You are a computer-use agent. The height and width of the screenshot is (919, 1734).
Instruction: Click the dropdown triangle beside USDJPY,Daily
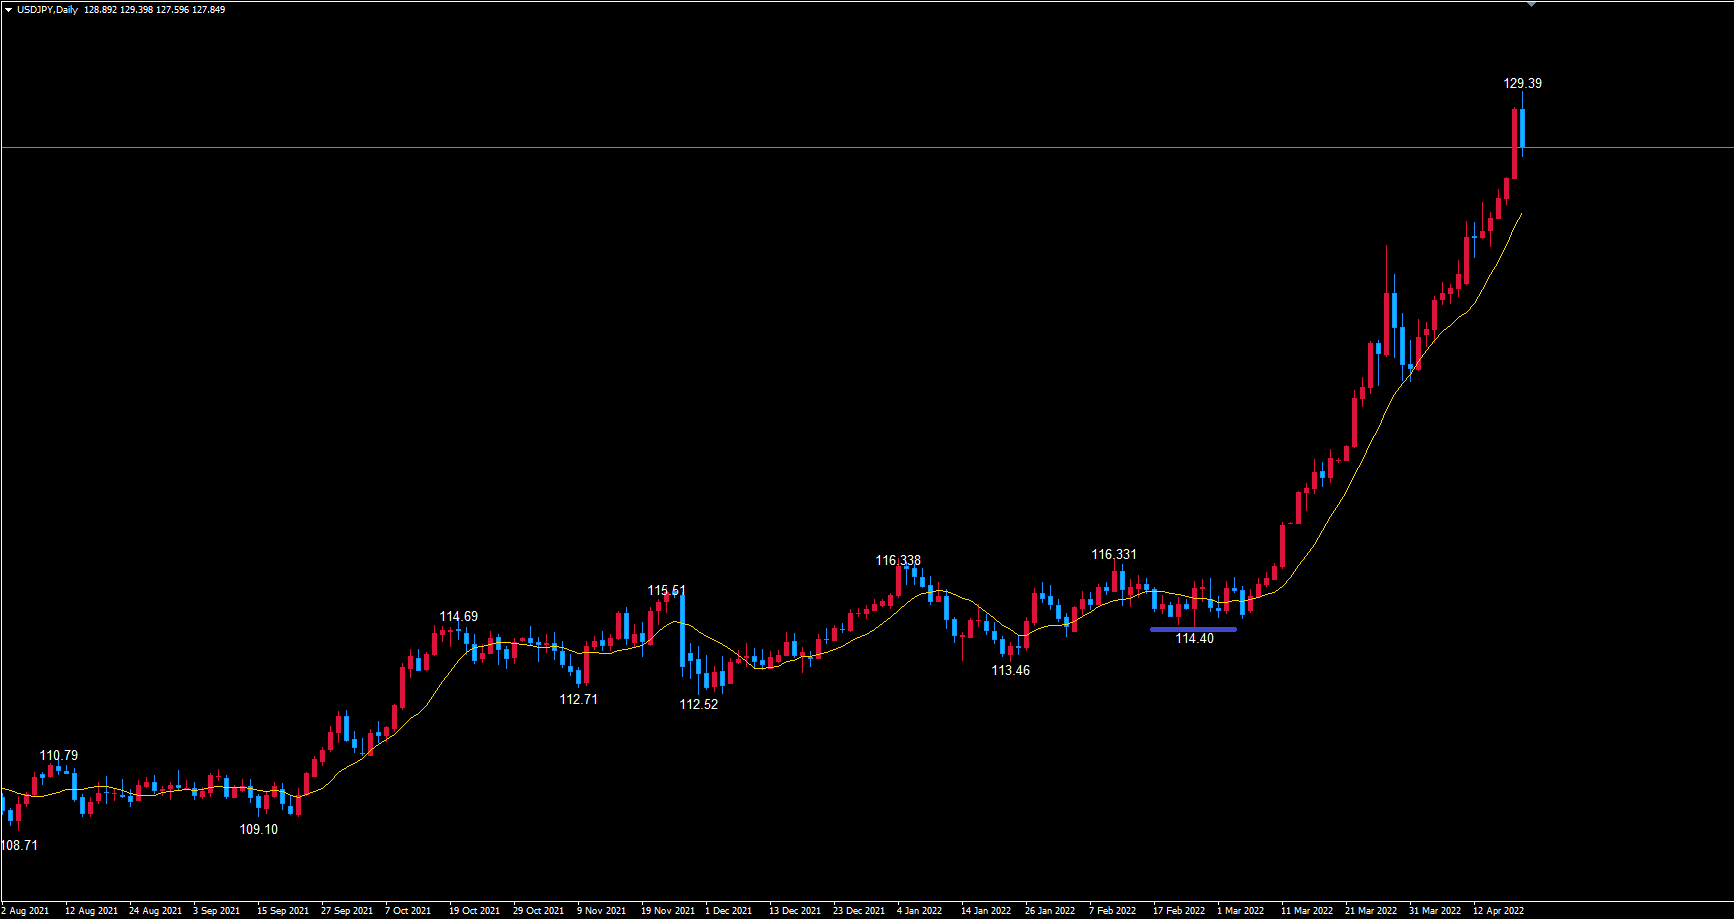(9, 10)
